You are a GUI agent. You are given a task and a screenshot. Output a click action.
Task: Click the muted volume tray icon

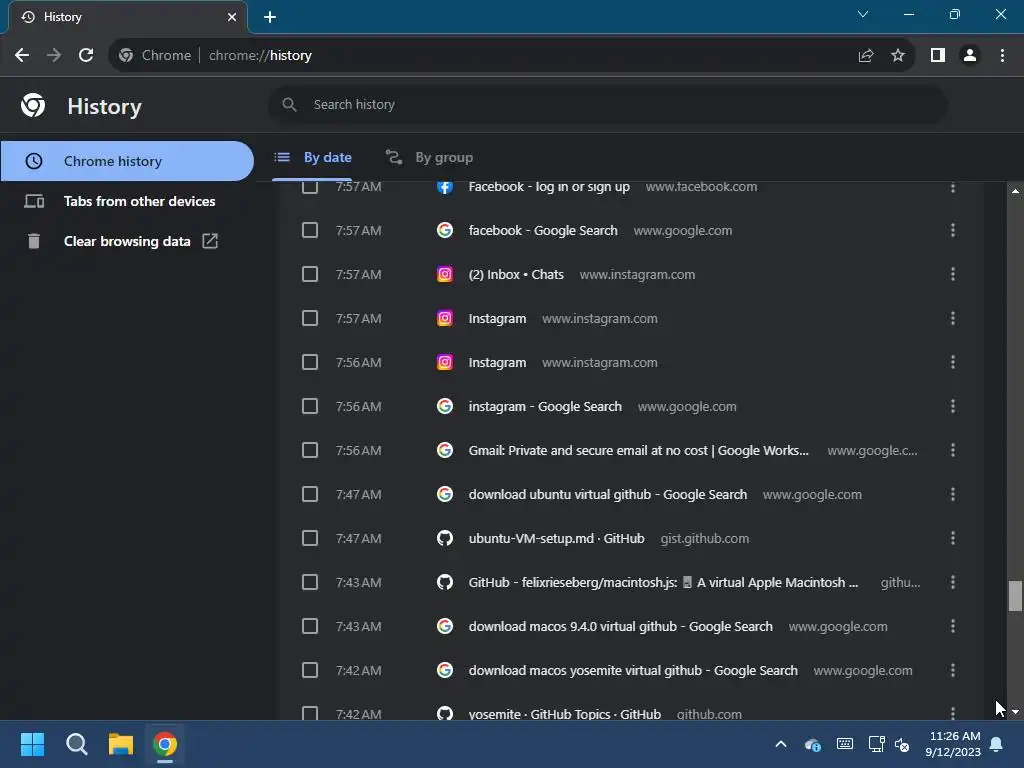(903, 744)
